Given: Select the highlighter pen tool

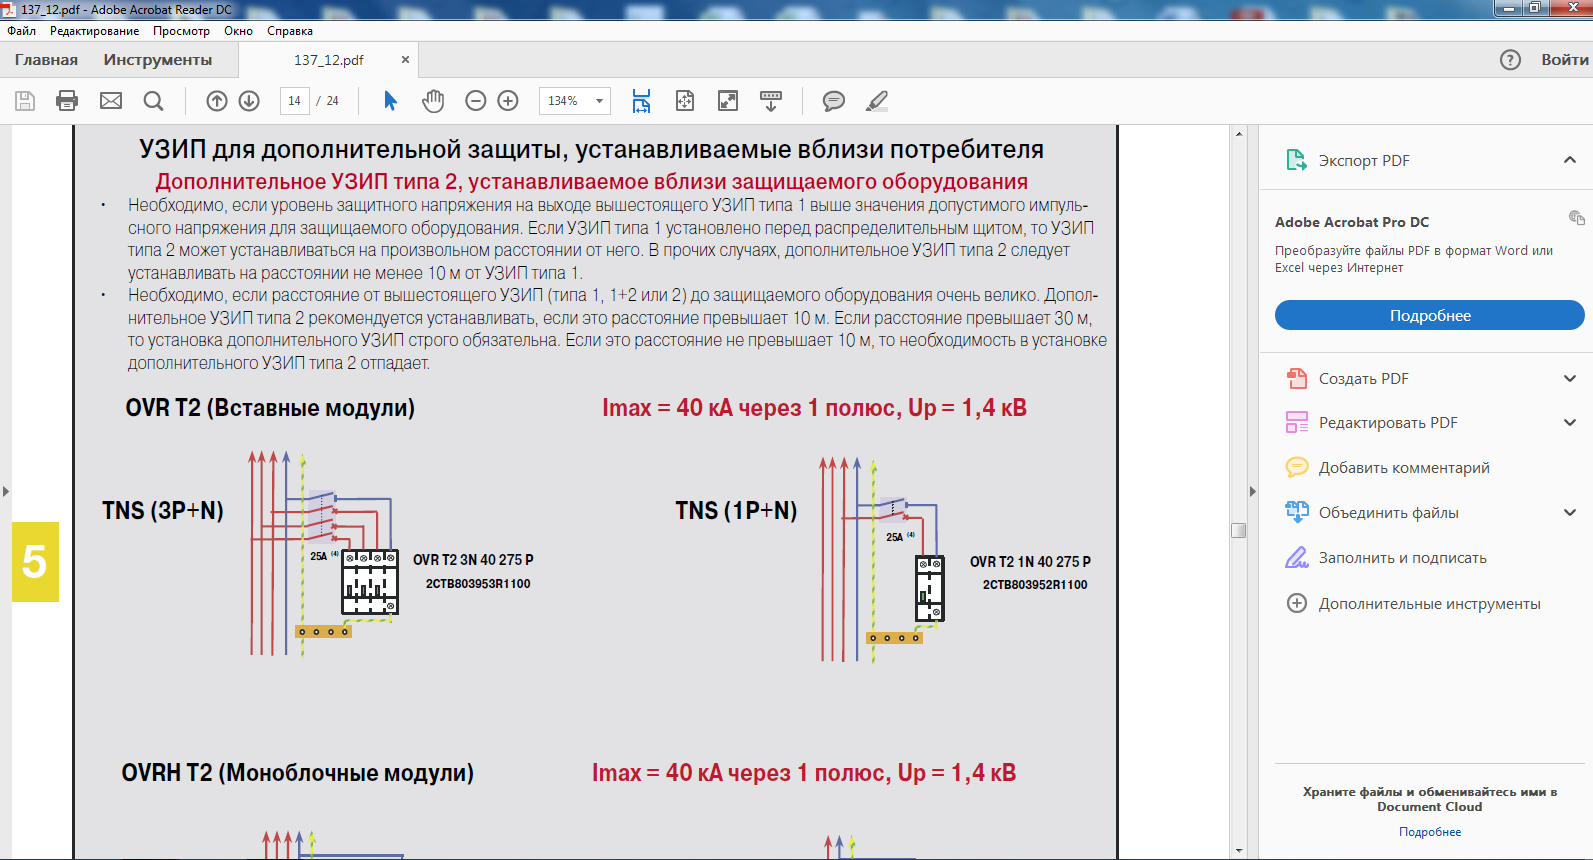Looking at the screenshot, I should (877, 101).
